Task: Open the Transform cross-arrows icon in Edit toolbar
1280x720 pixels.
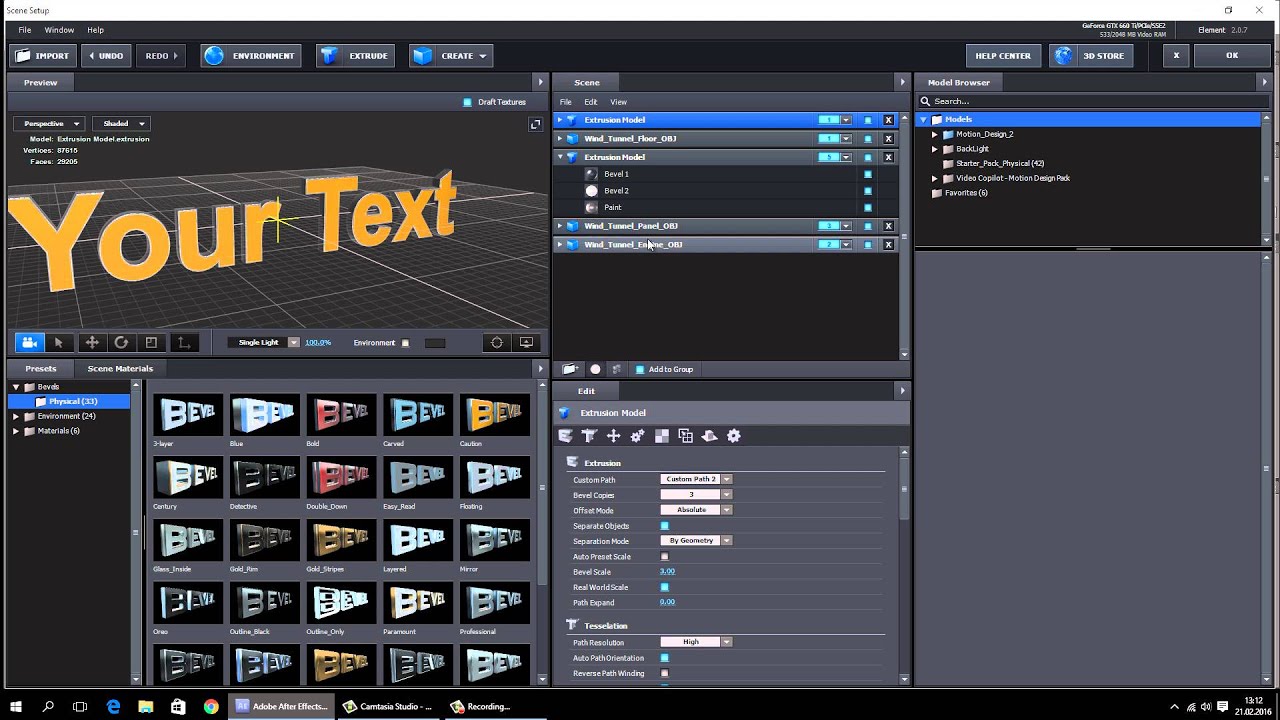Action: tap(613, 436)
